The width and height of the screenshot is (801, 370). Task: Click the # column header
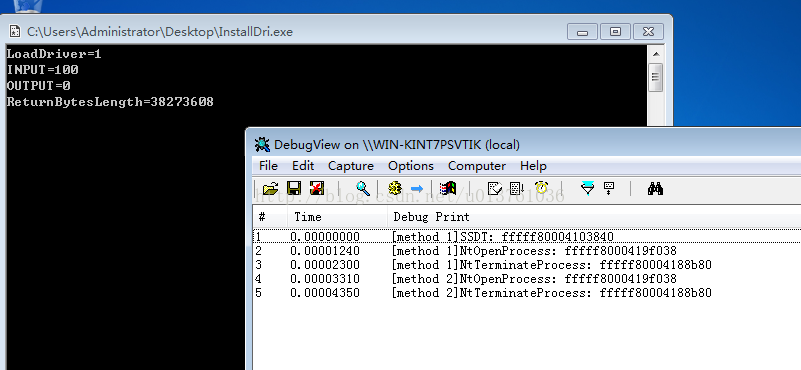(x=270, y=217)
